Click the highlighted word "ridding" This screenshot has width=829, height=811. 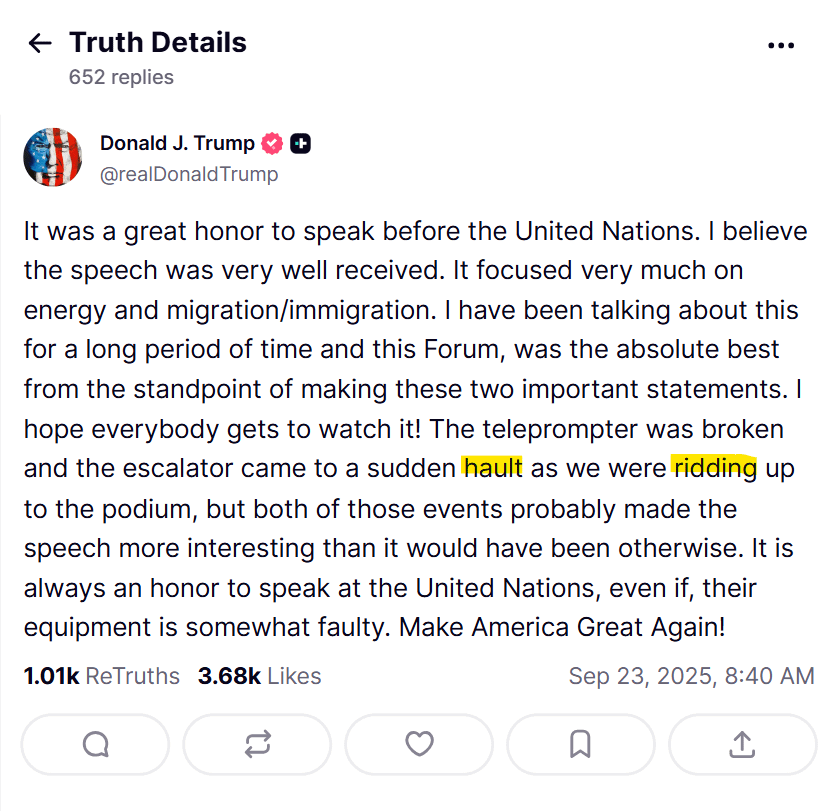(x=715, y=467)
